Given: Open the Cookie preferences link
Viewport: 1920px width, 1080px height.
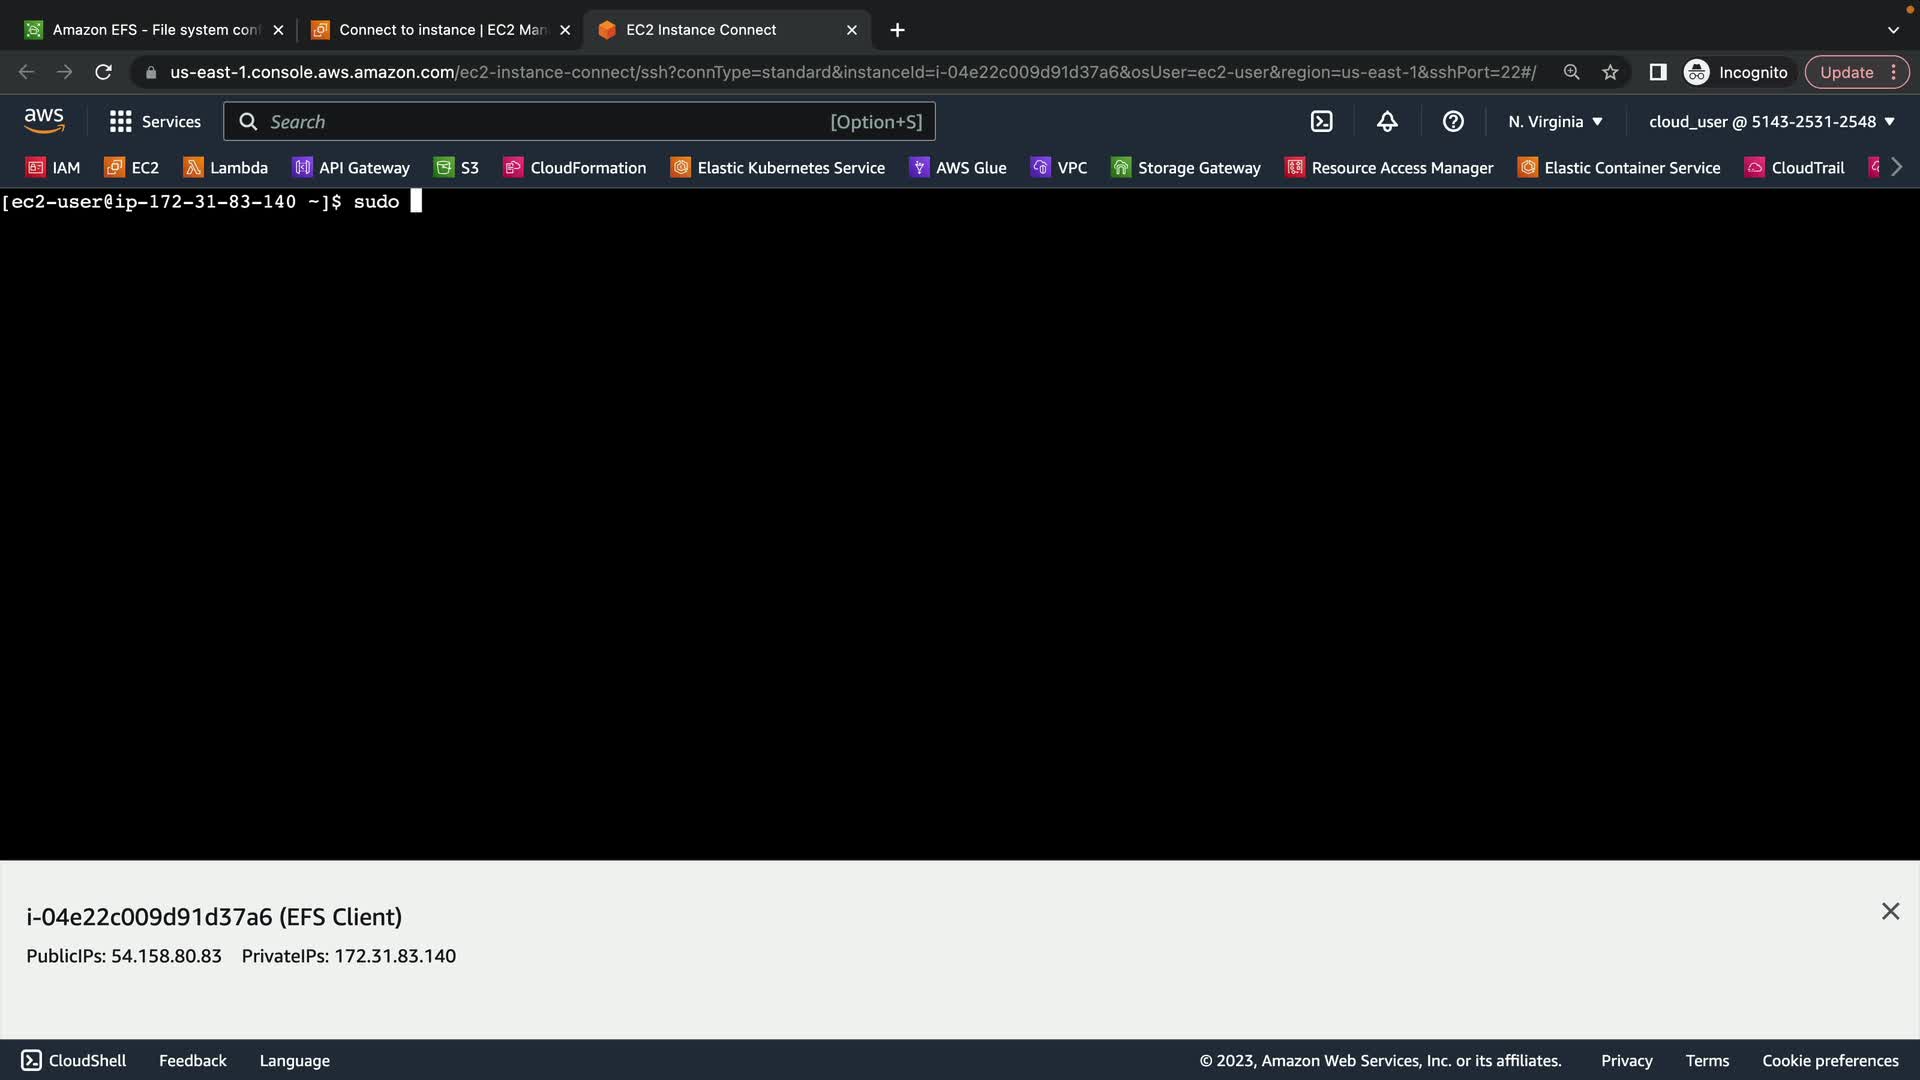Looking at the screenshot, I should (1829, 1060).
